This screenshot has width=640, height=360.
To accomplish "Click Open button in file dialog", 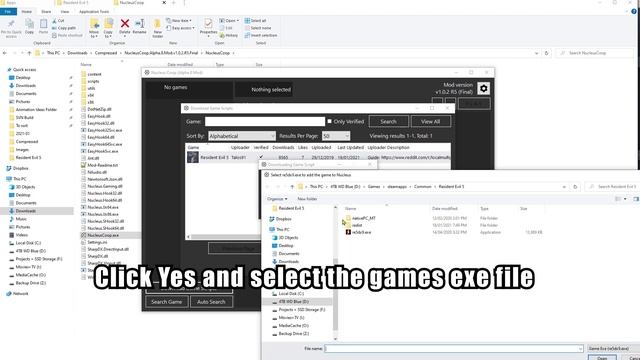I will 602,358.
